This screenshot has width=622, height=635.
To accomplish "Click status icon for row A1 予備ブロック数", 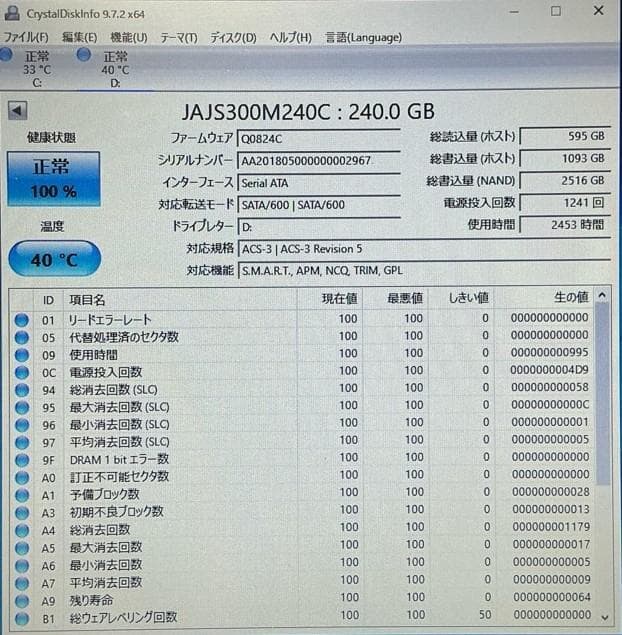I will point(21,495).
